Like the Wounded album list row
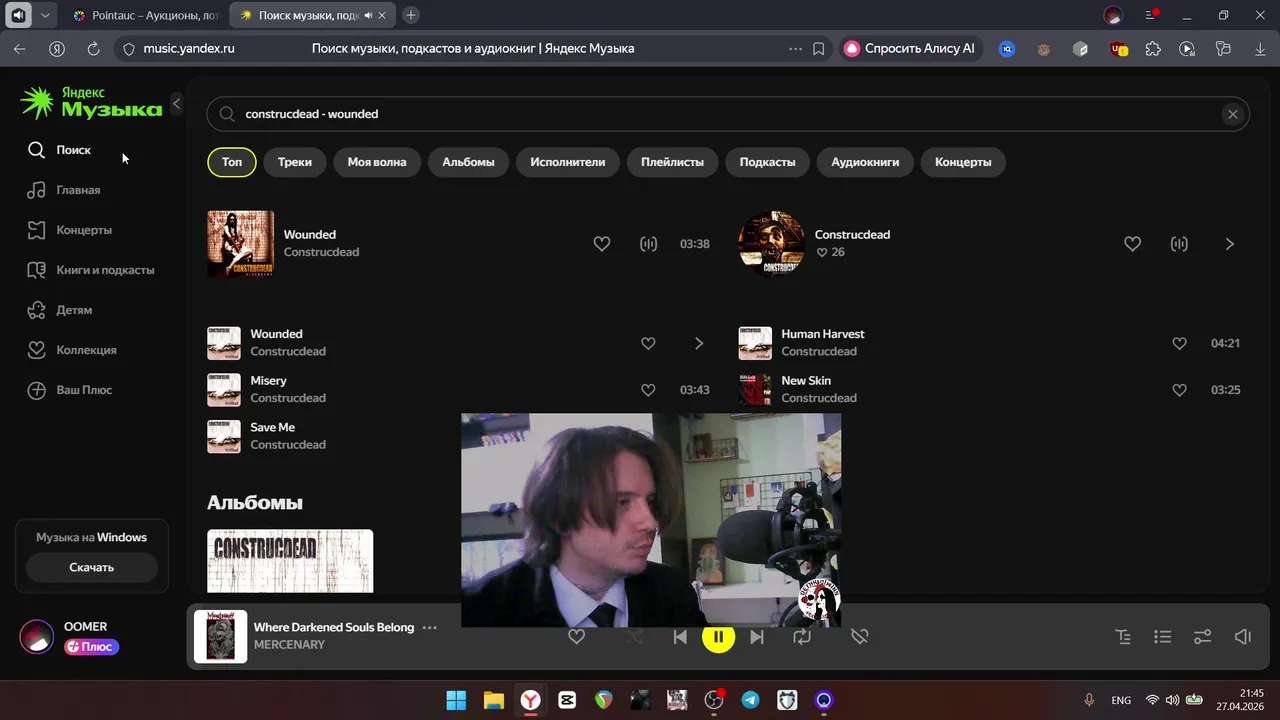The width and height of the screenshot is (1280, 720). point(648,343)
